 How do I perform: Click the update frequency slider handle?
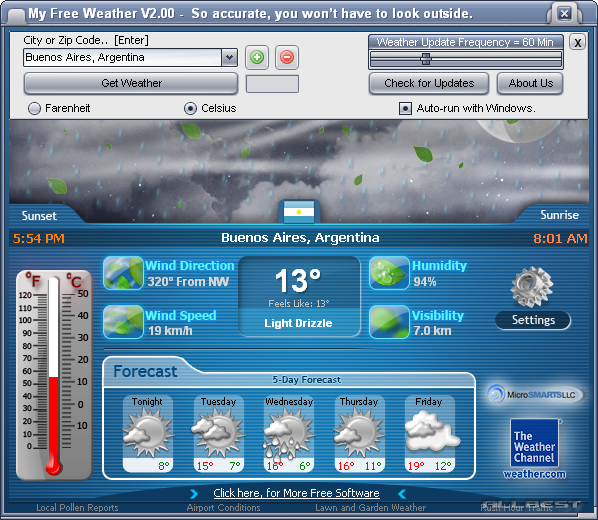coord(426,59)
